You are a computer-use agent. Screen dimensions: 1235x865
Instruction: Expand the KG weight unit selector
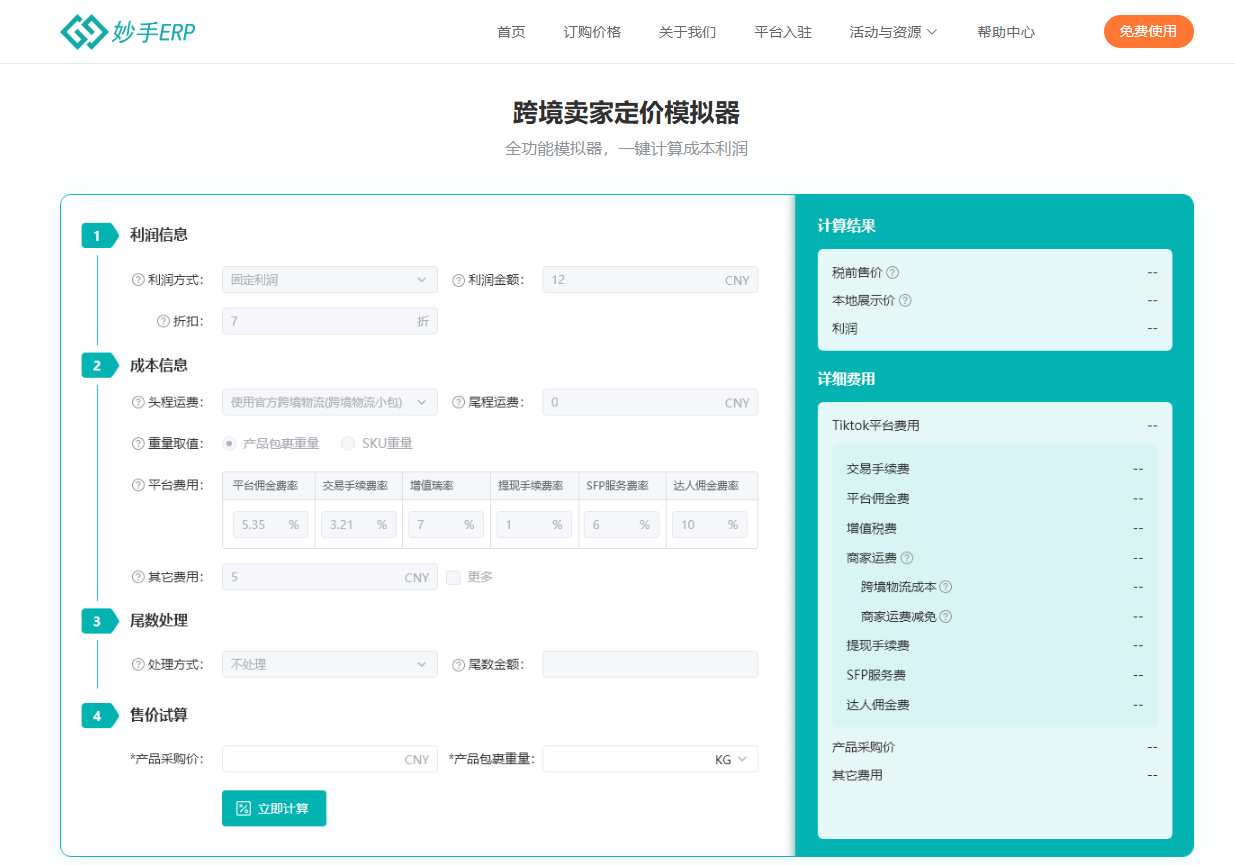pos(732,759)
